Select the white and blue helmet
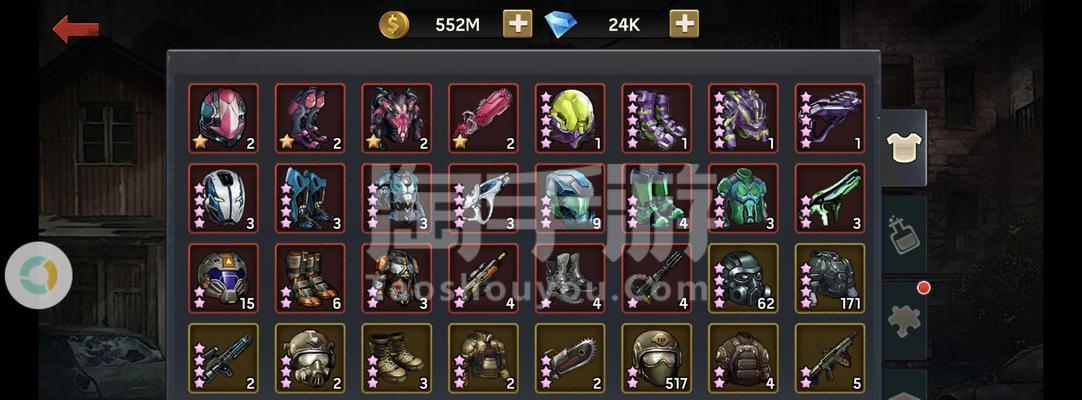This screenshot has width=1082, height=400. [x=224, y=198]
